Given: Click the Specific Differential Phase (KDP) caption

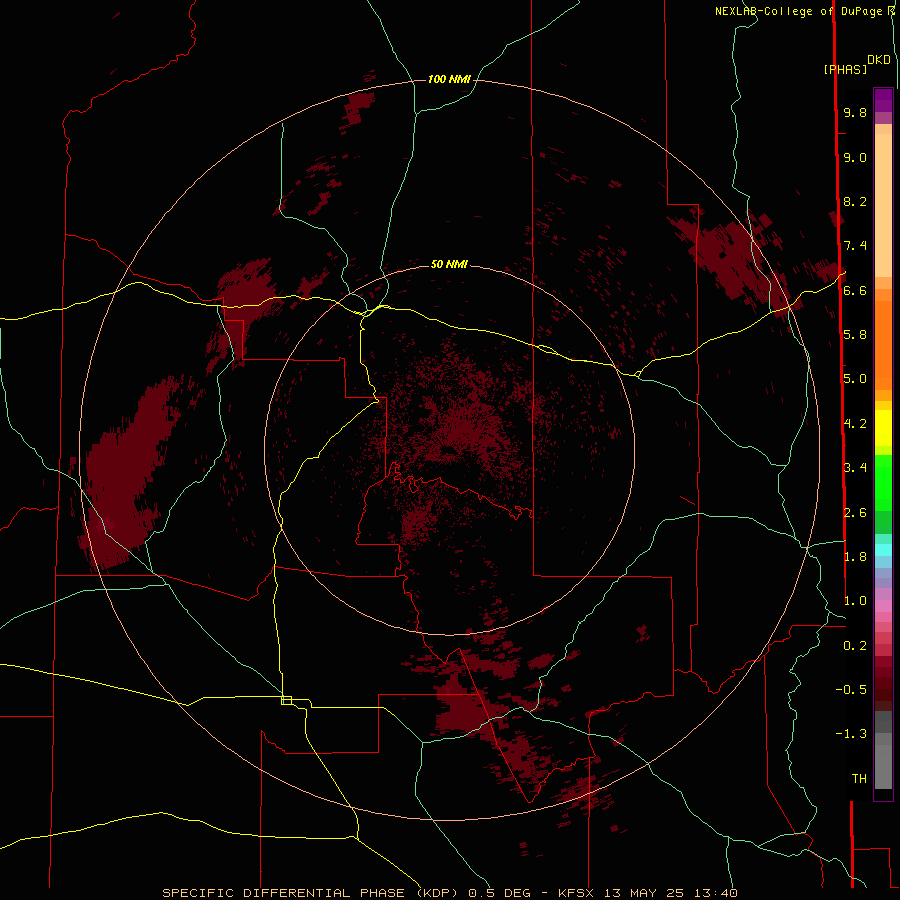Looking at the screenshot, I should coord(310,893).
